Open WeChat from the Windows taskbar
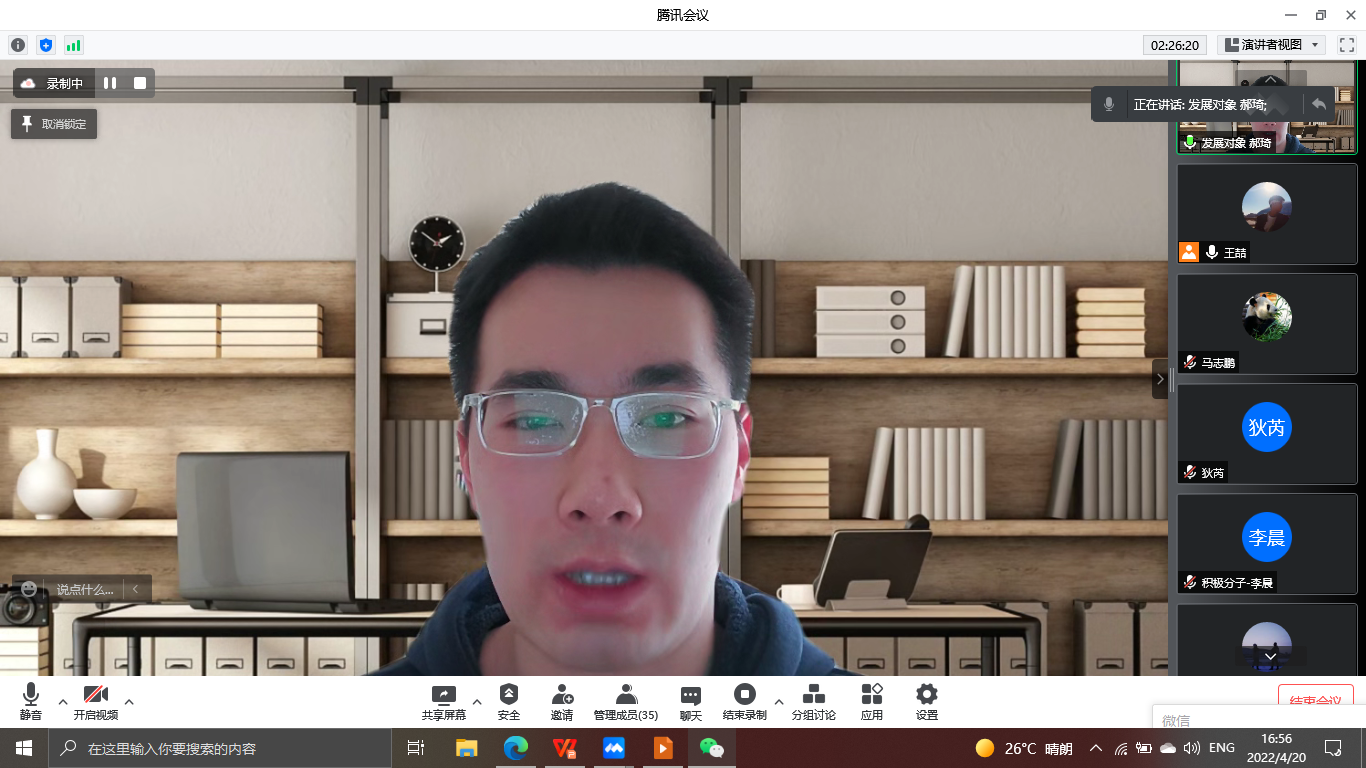 (x=711, y=748)
